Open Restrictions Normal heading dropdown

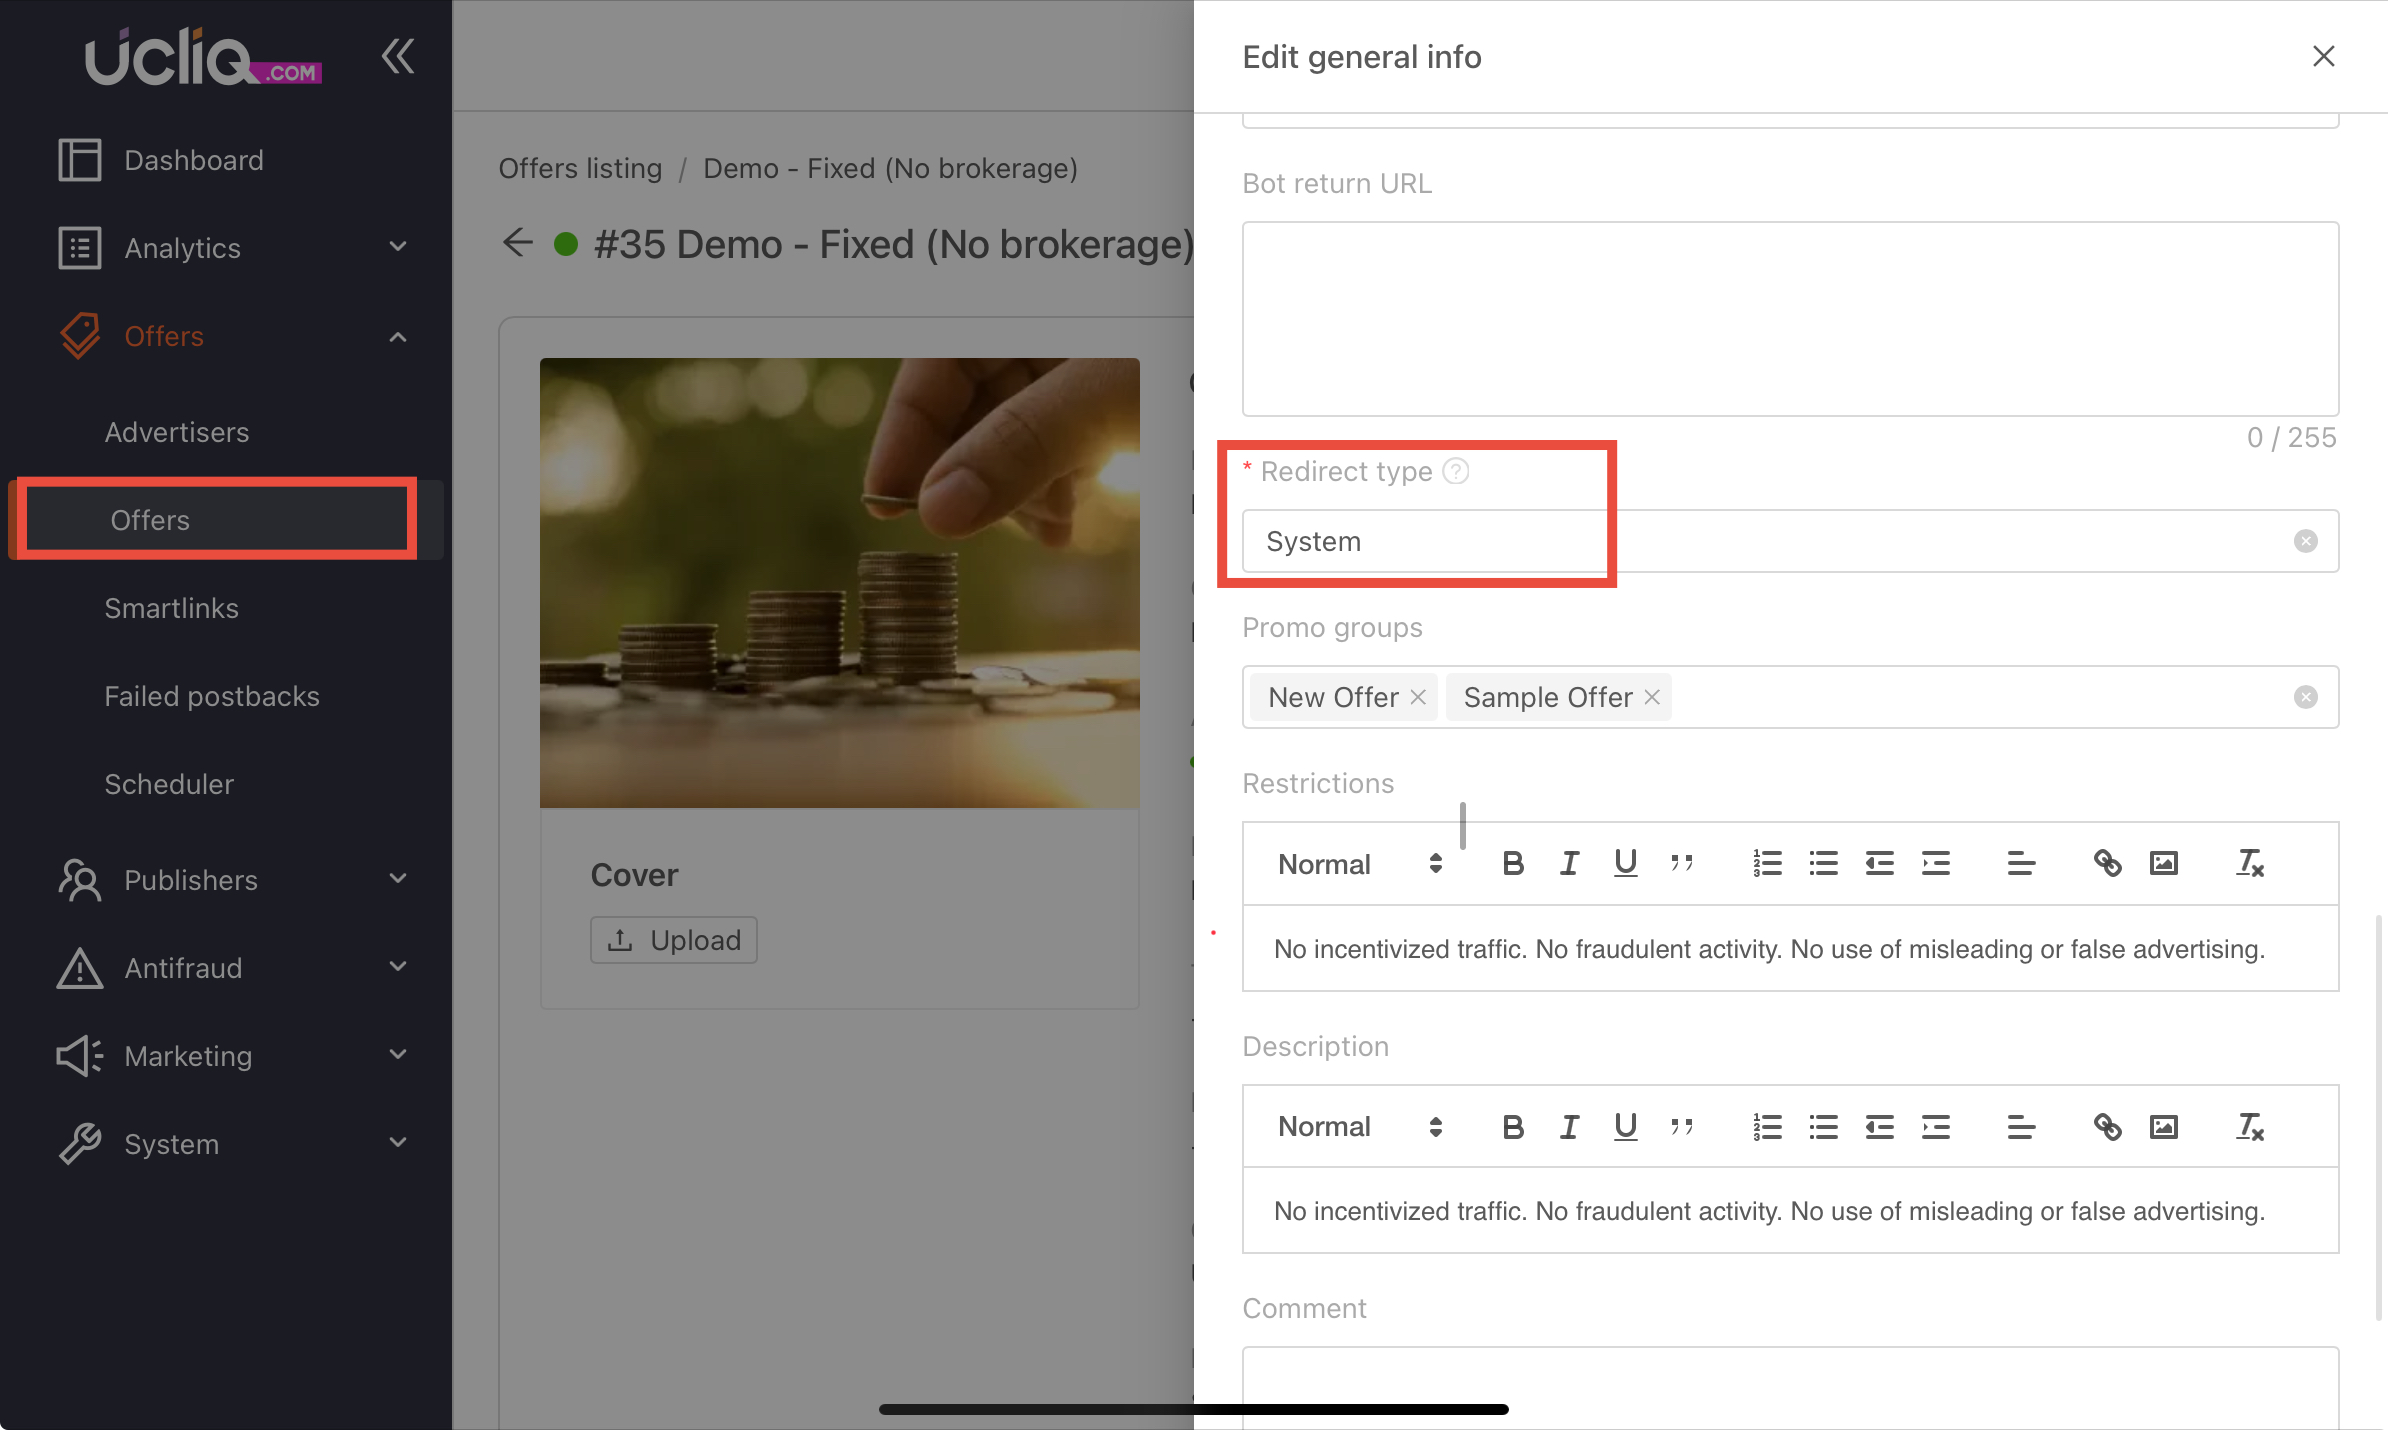(x=1360, y=864)
